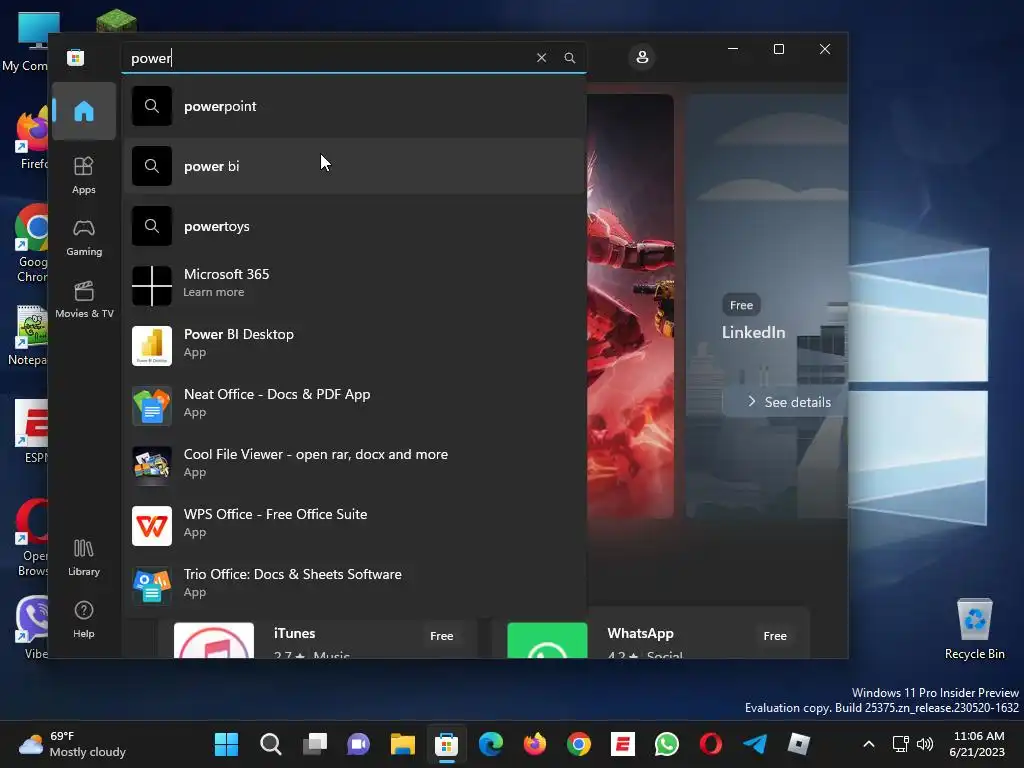
Task: Open Task View from the taskbar
Action: coord(315,744)
